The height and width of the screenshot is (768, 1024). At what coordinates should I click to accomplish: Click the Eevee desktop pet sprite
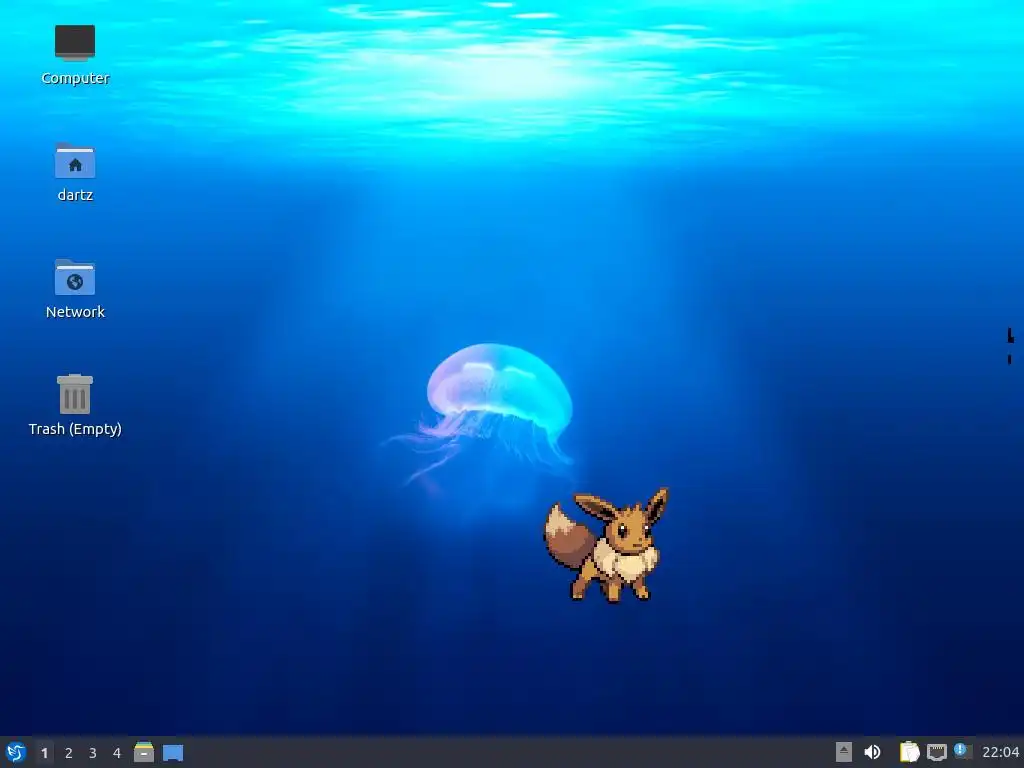607,545
